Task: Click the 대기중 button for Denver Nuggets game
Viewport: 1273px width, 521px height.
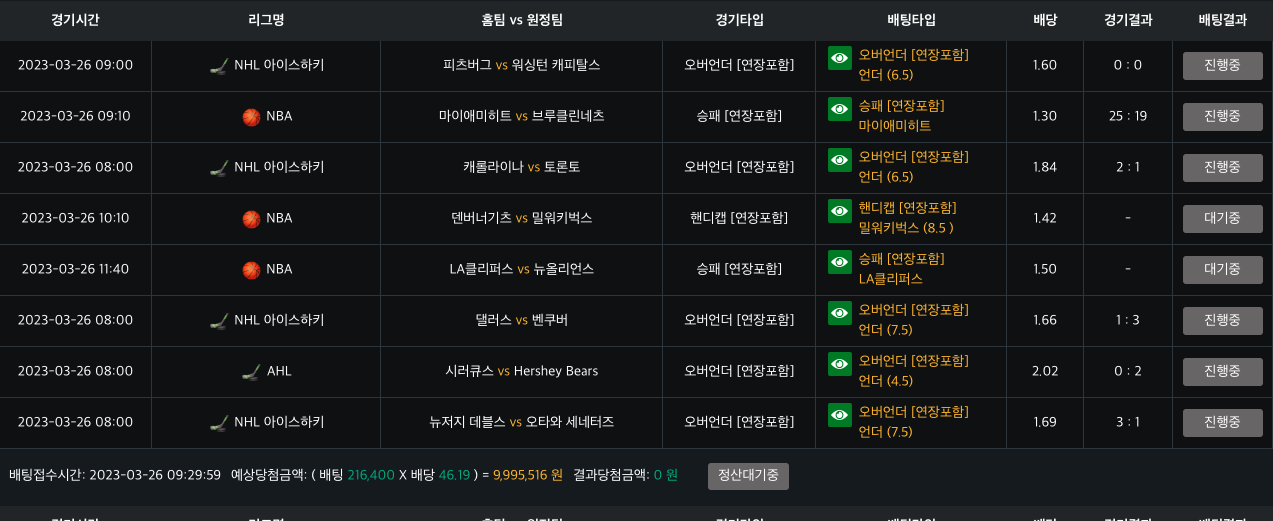Action: (1222, 219)
